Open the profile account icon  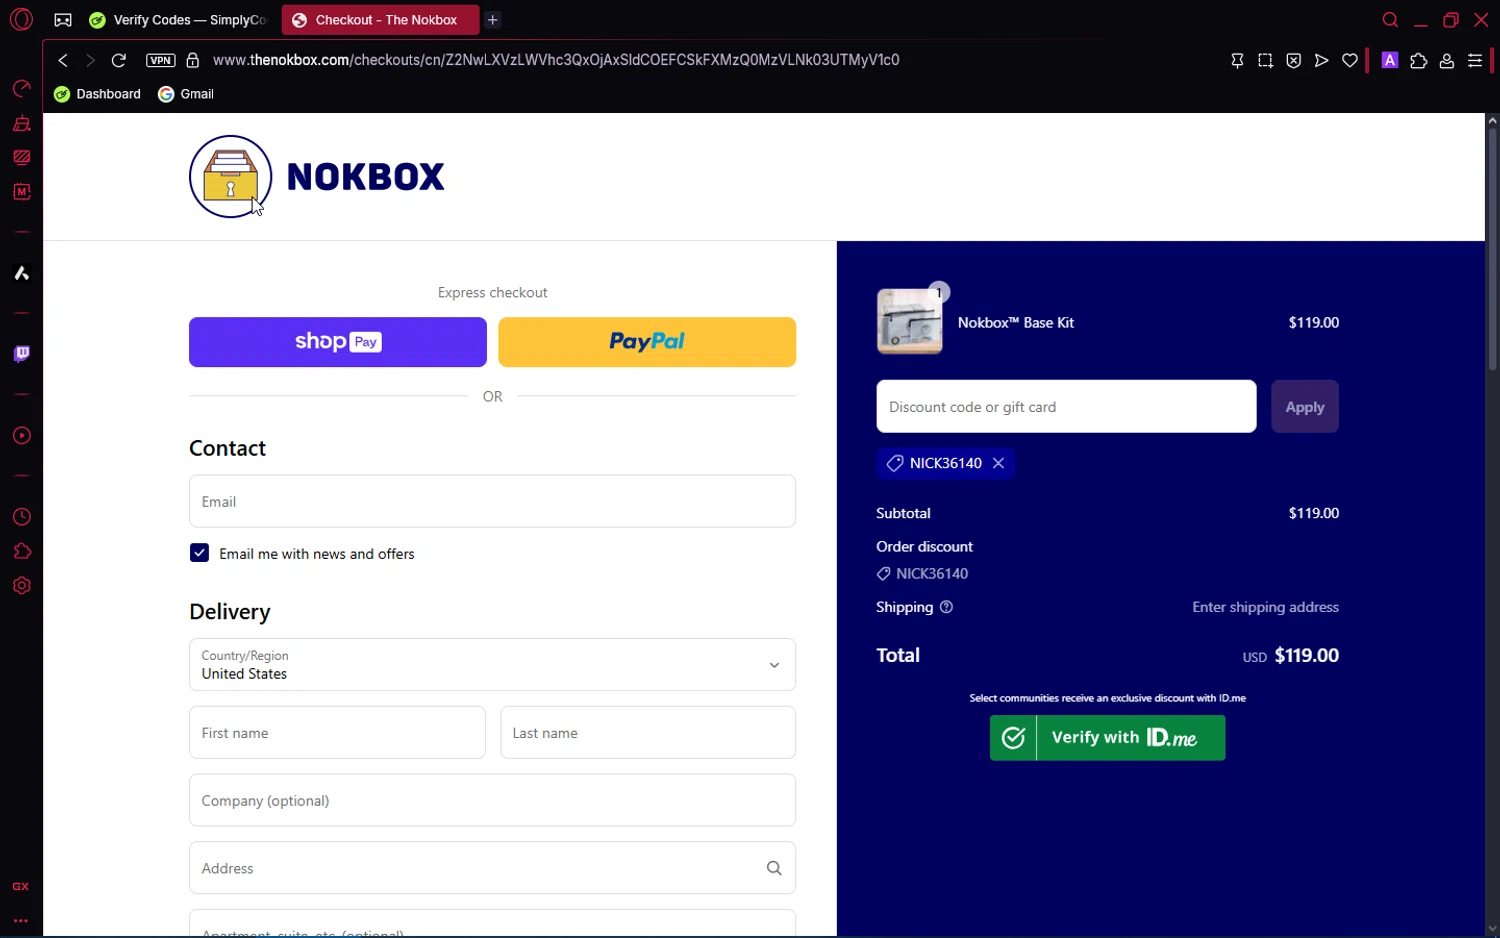click(x=1446, y=61)
